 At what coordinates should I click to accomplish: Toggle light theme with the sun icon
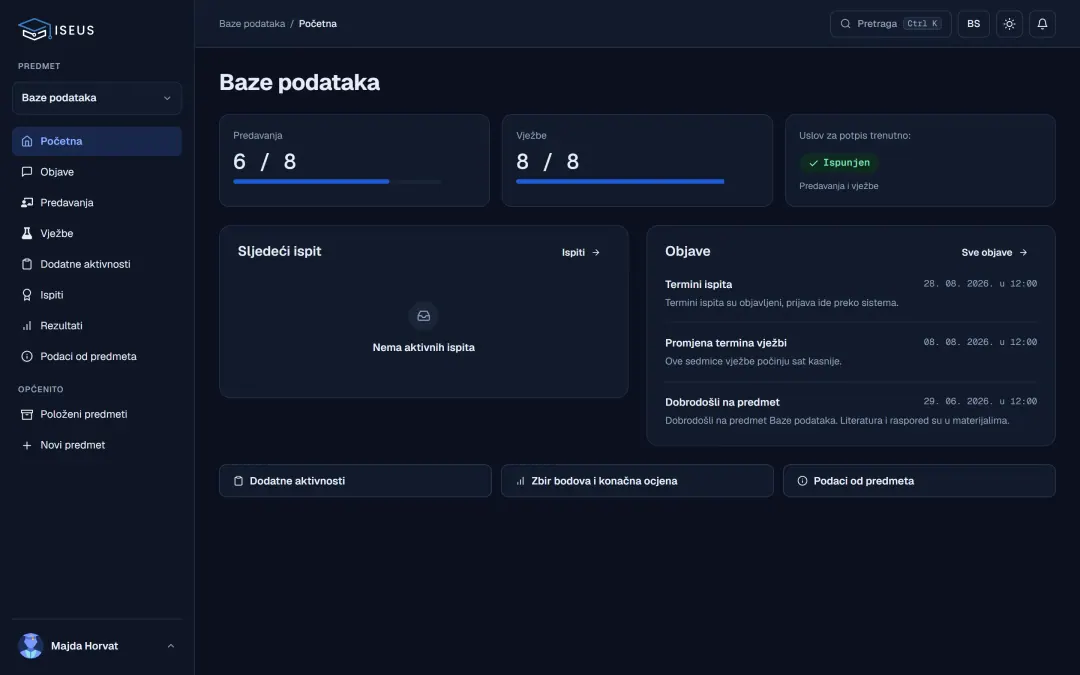click(1009, 23)
